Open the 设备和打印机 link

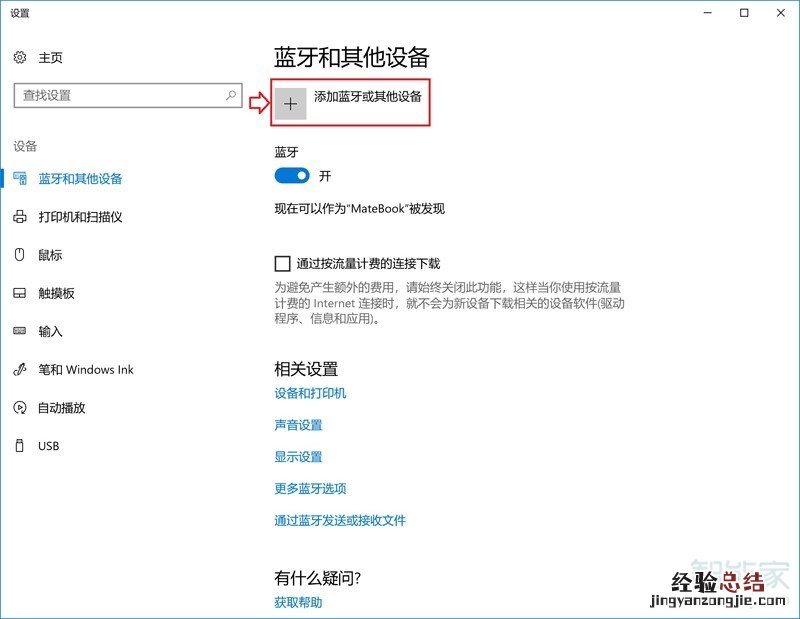pyautogui.click(x=310, y=394)
